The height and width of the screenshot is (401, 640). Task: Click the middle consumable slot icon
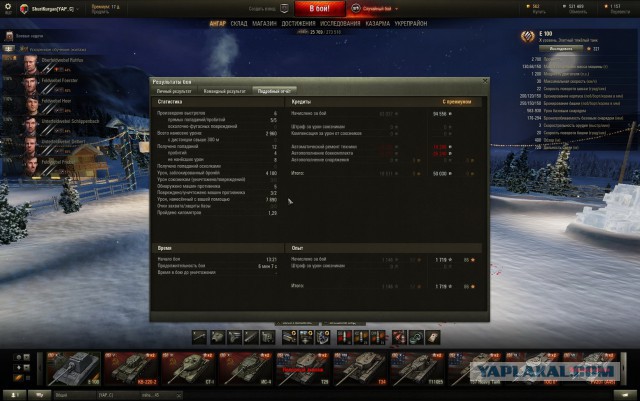416,337
